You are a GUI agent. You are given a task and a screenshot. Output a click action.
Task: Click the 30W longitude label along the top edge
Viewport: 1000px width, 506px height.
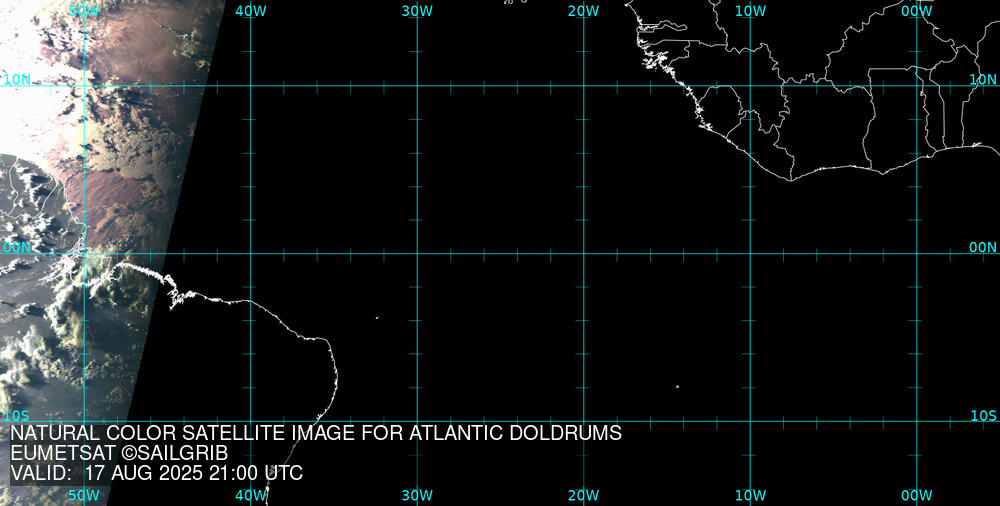point(417,11)
